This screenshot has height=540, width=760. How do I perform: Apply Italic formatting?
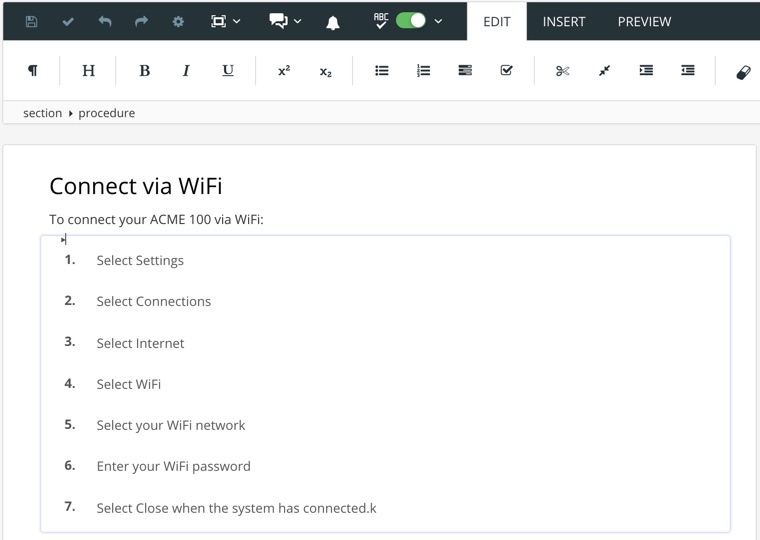tap(186, 71)
